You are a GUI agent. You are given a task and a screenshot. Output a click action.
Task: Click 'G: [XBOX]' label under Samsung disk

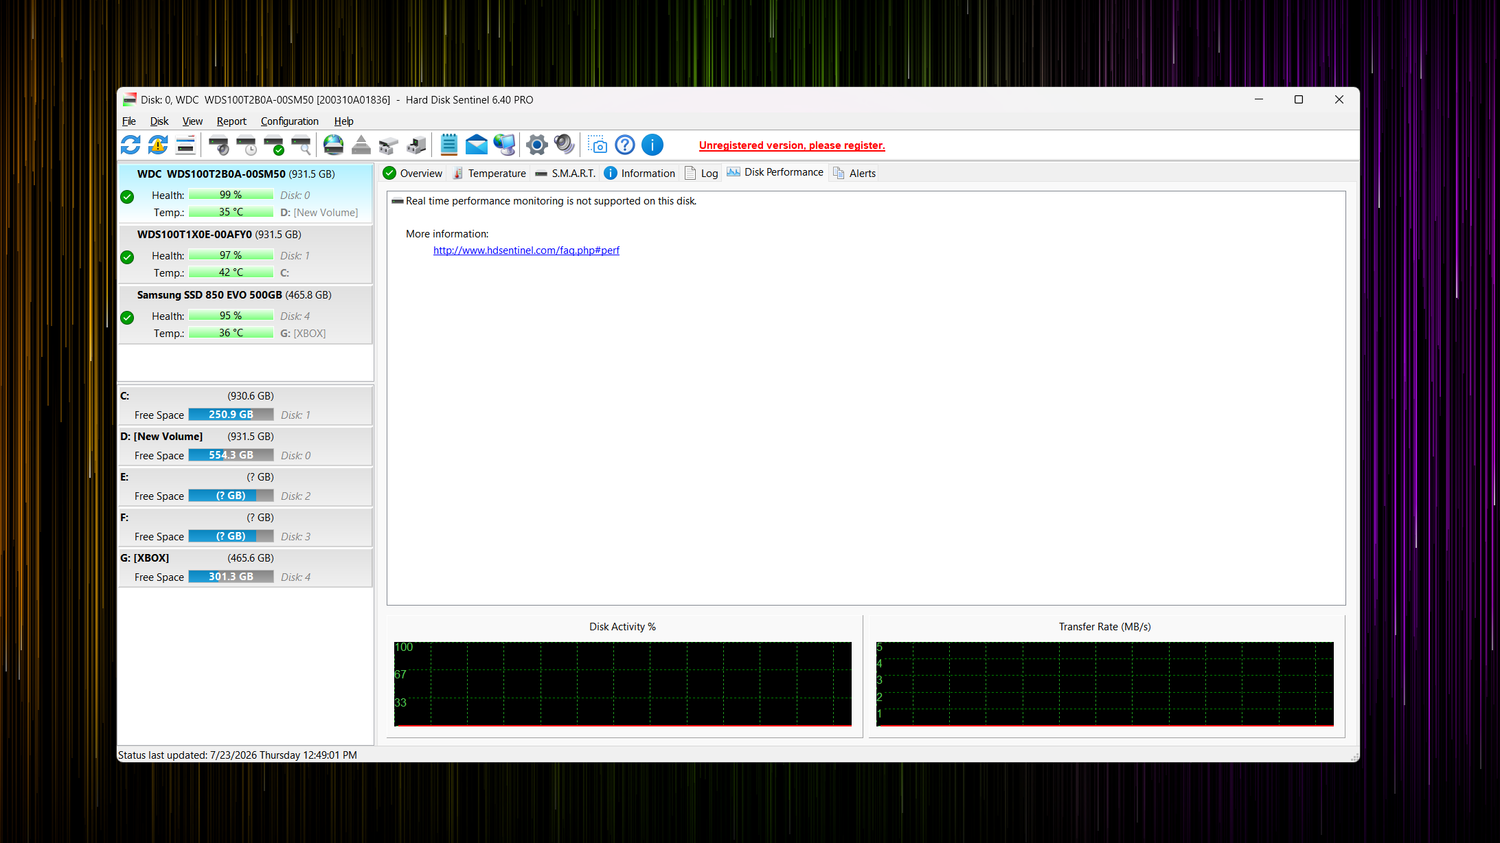click(x=303, y=334)
